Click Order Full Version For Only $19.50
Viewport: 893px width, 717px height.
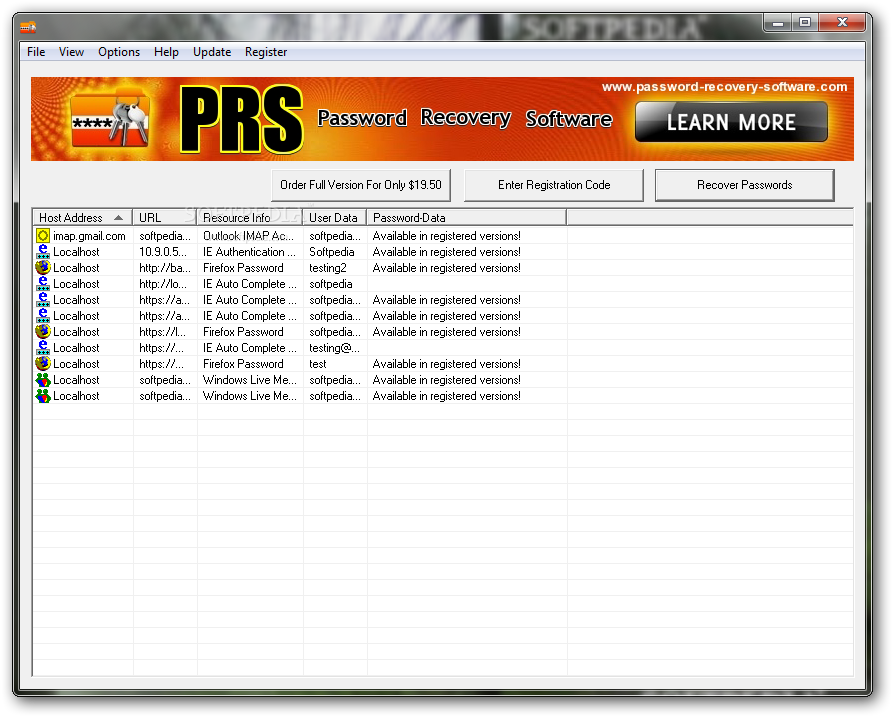pyautogui.click(x=361, y=185)
